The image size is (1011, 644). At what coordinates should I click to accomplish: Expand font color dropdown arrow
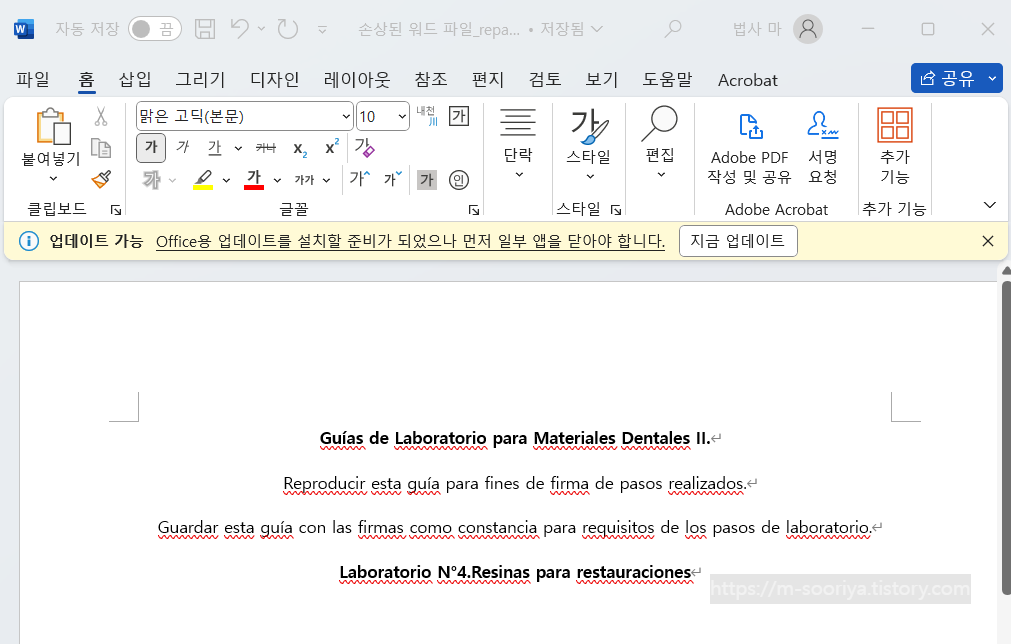277,181
